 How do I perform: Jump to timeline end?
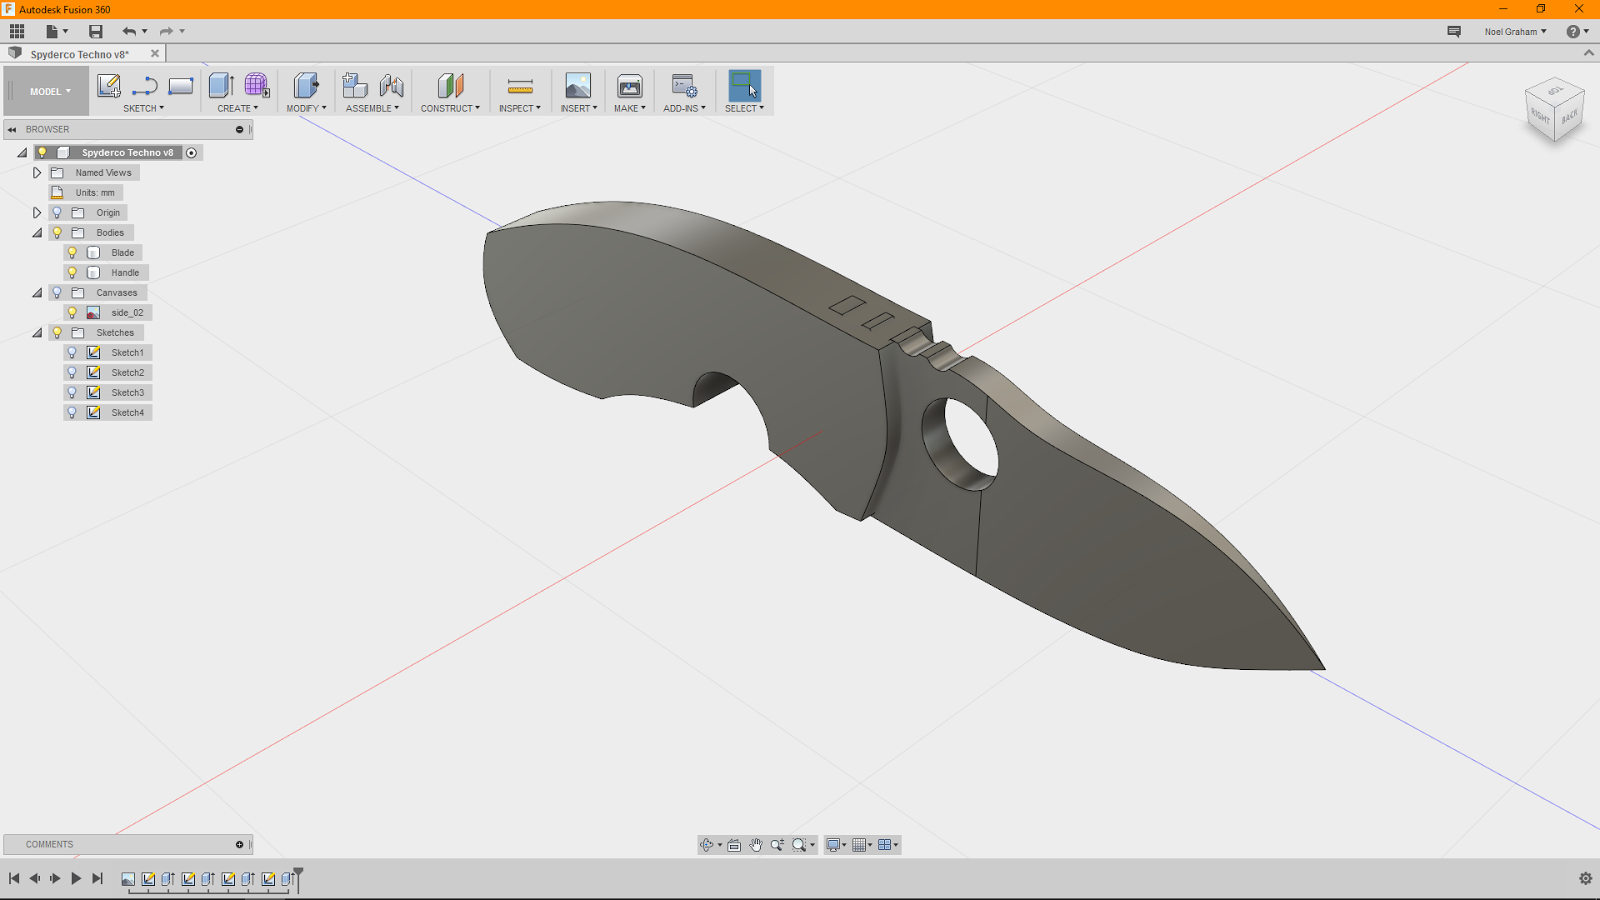click(97, 878)
